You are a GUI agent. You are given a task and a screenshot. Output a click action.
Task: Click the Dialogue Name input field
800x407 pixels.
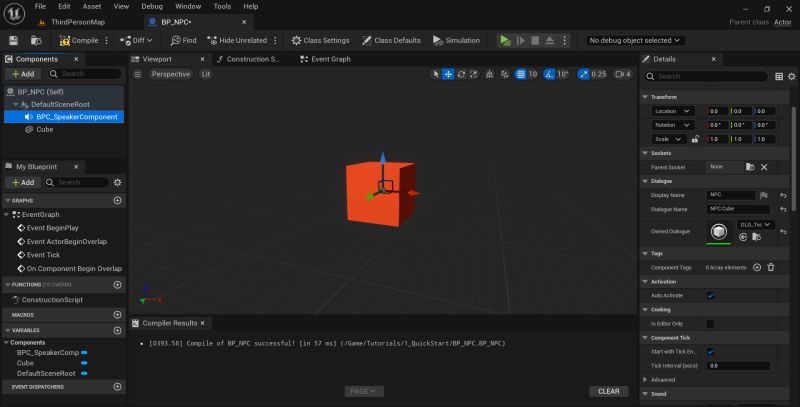coord(738,209)
